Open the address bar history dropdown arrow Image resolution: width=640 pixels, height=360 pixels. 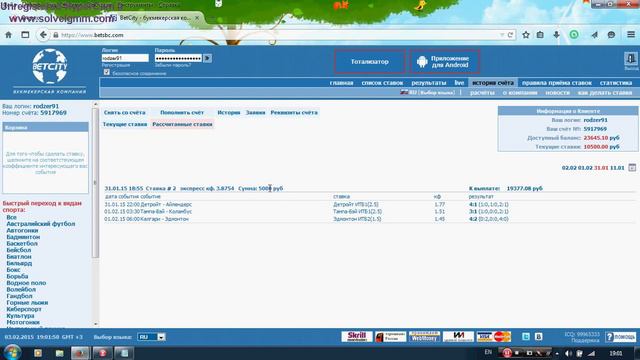pos(502,35)
